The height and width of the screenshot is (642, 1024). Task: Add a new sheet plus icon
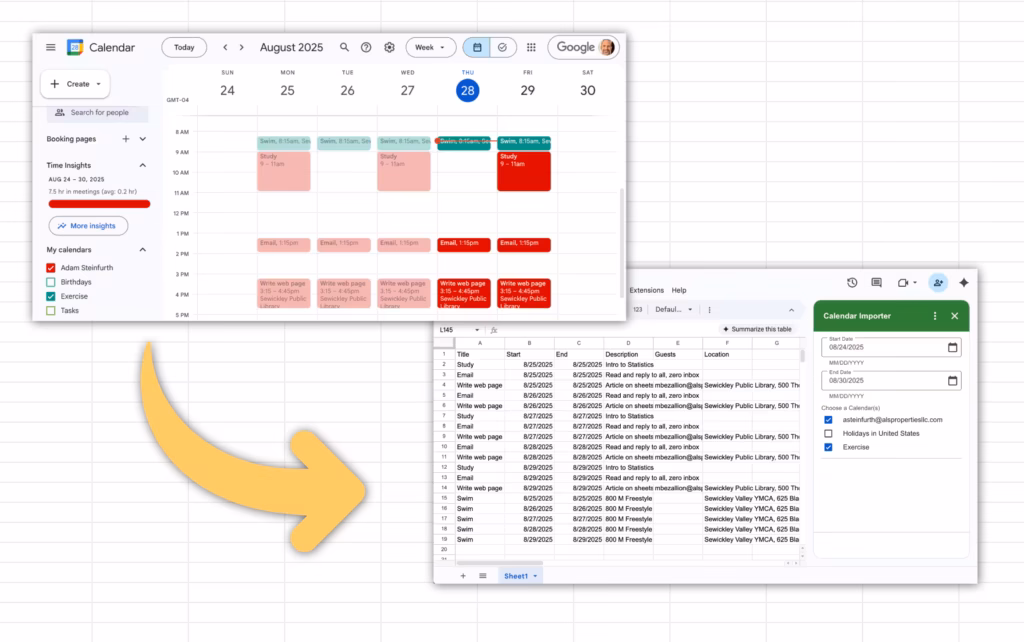[x=463, y=575]
